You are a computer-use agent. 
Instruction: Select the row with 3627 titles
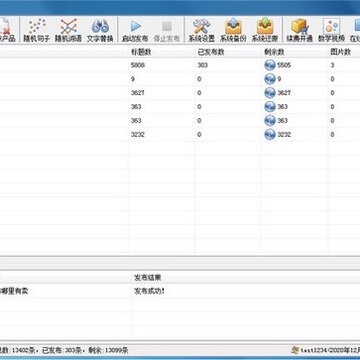click(x=180, y=93)
